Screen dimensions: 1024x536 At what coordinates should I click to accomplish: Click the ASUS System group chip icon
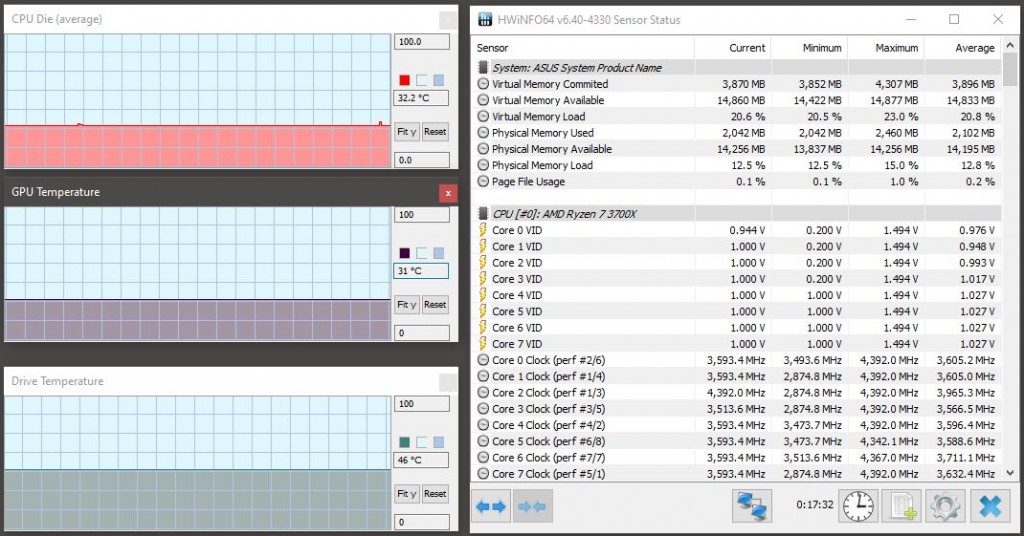(483, 67)
